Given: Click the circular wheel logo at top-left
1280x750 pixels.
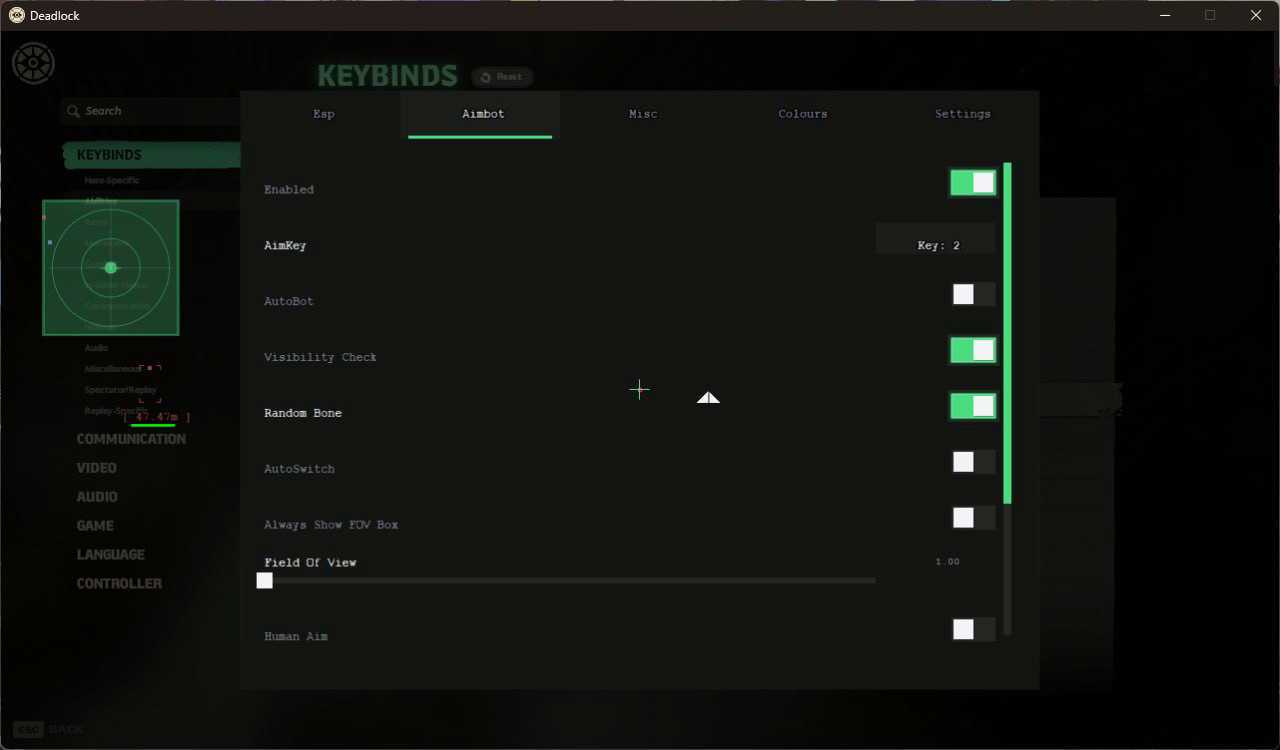Looking at the screenshot, I should [33, 63].
